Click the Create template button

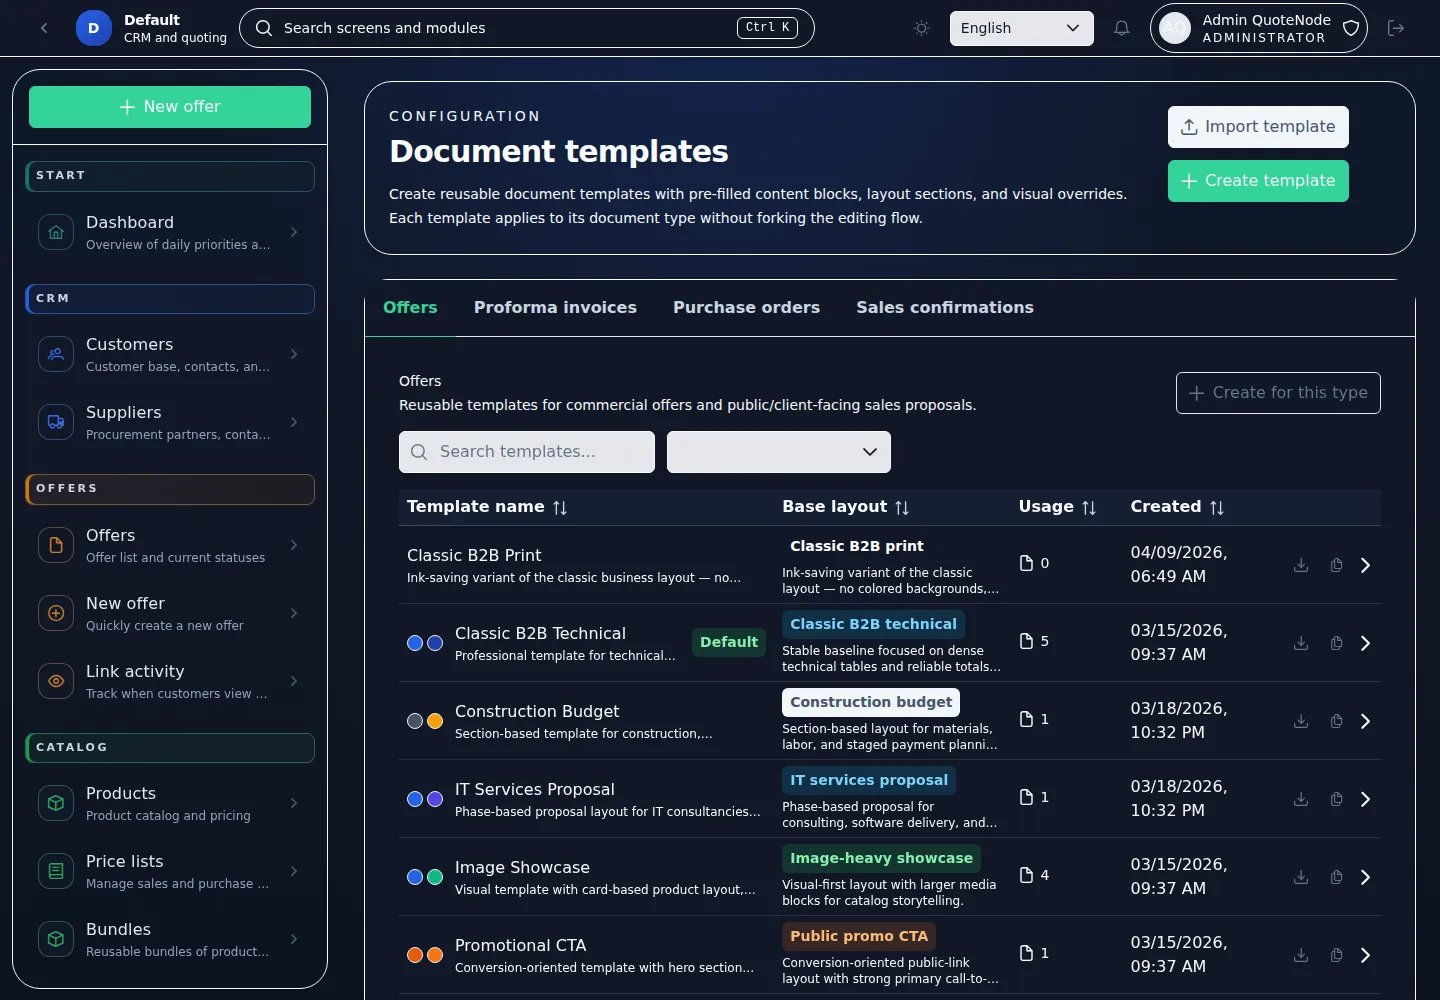(x=1257, y=181)
